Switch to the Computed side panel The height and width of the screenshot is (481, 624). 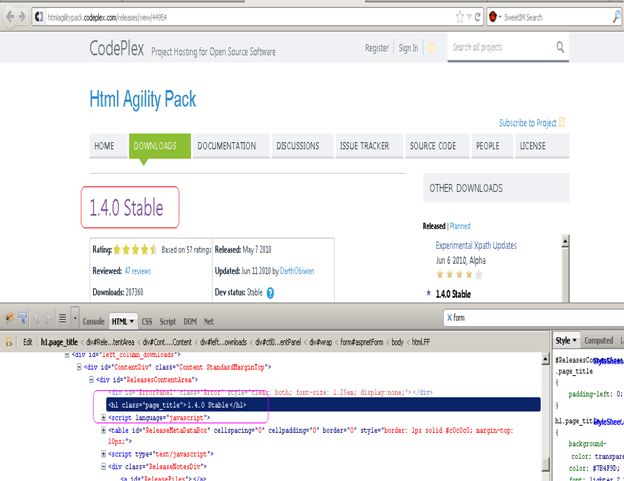click(x=599, y=341)
